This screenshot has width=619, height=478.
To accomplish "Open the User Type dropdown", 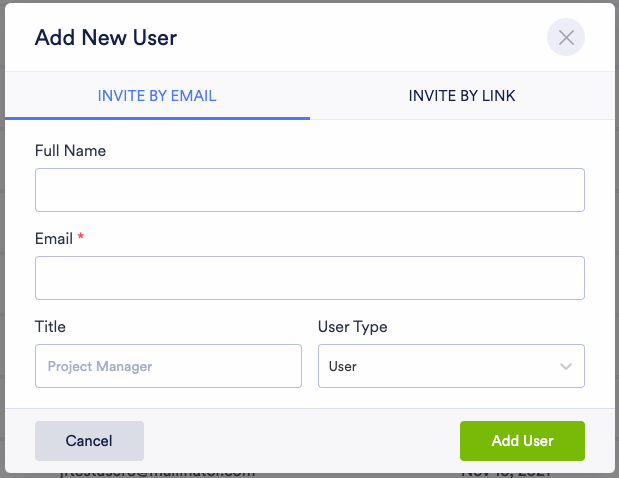I will pos(450,366).
